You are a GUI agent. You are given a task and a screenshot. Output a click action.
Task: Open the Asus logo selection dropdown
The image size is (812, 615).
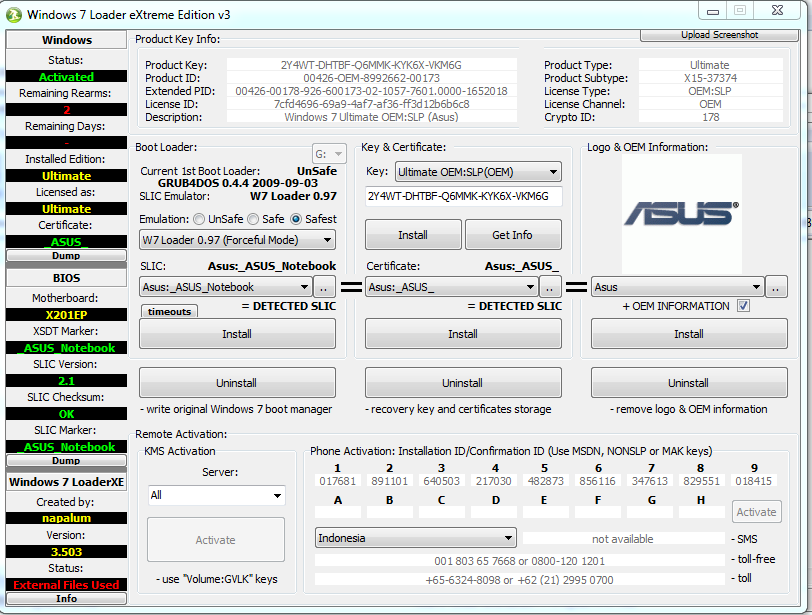click(677, 287)
